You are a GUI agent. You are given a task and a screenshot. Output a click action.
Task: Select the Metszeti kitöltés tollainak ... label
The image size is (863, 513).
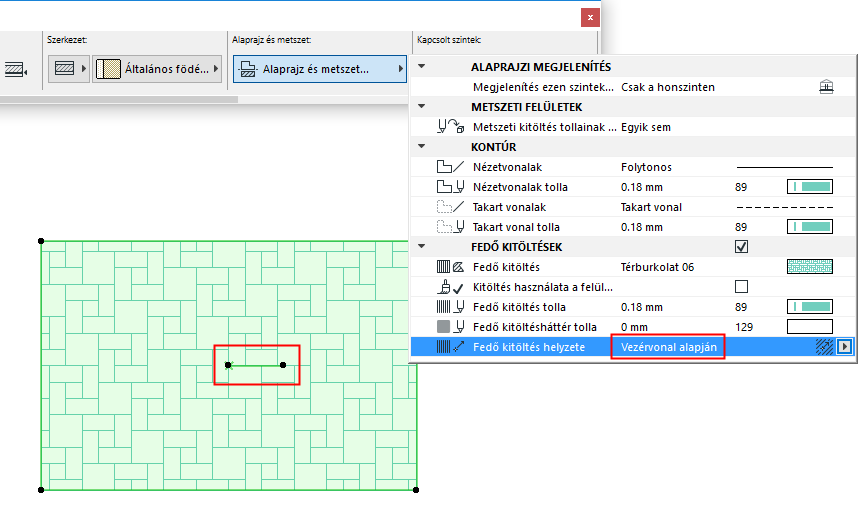tap(545, 127)
